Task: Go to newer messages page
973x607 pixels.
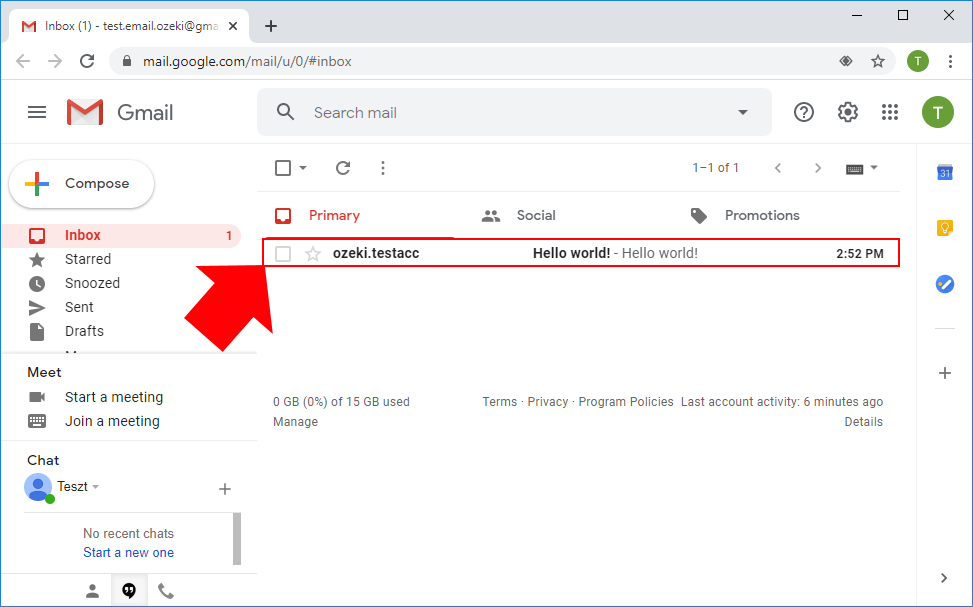Action: (778, 168)
